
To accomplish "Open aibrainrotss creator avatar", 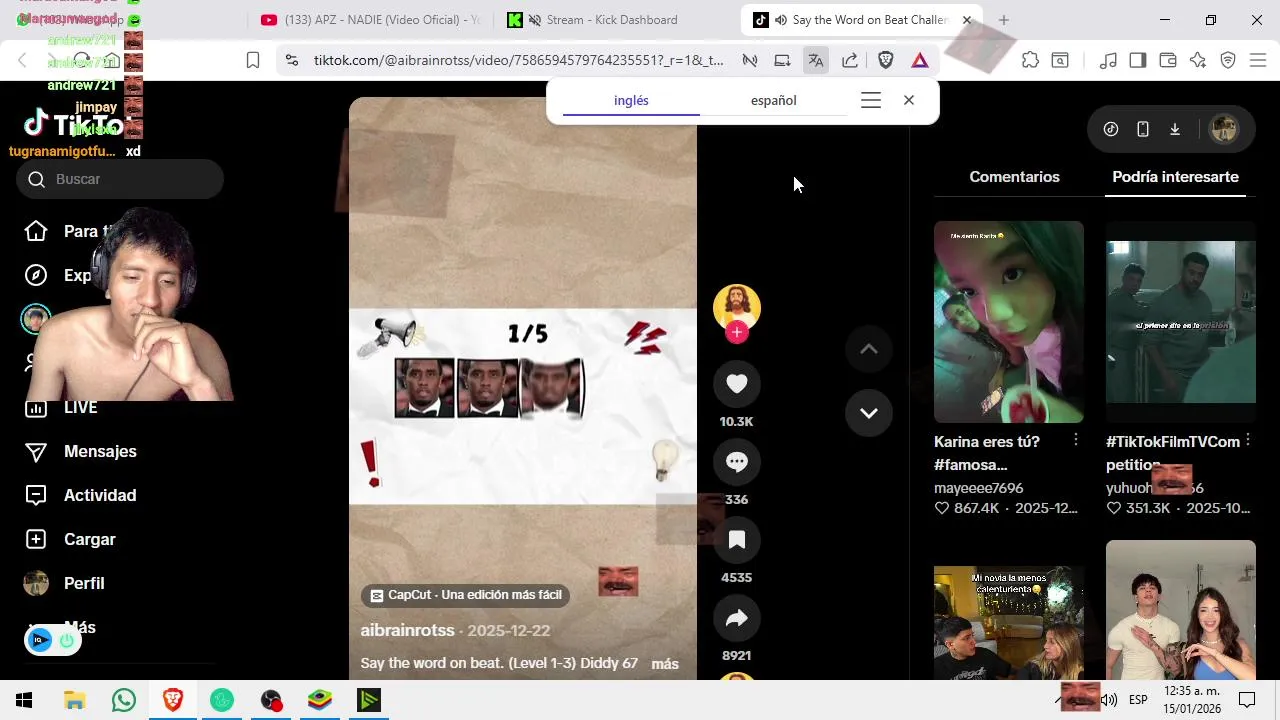I will [x=737, y=306].
